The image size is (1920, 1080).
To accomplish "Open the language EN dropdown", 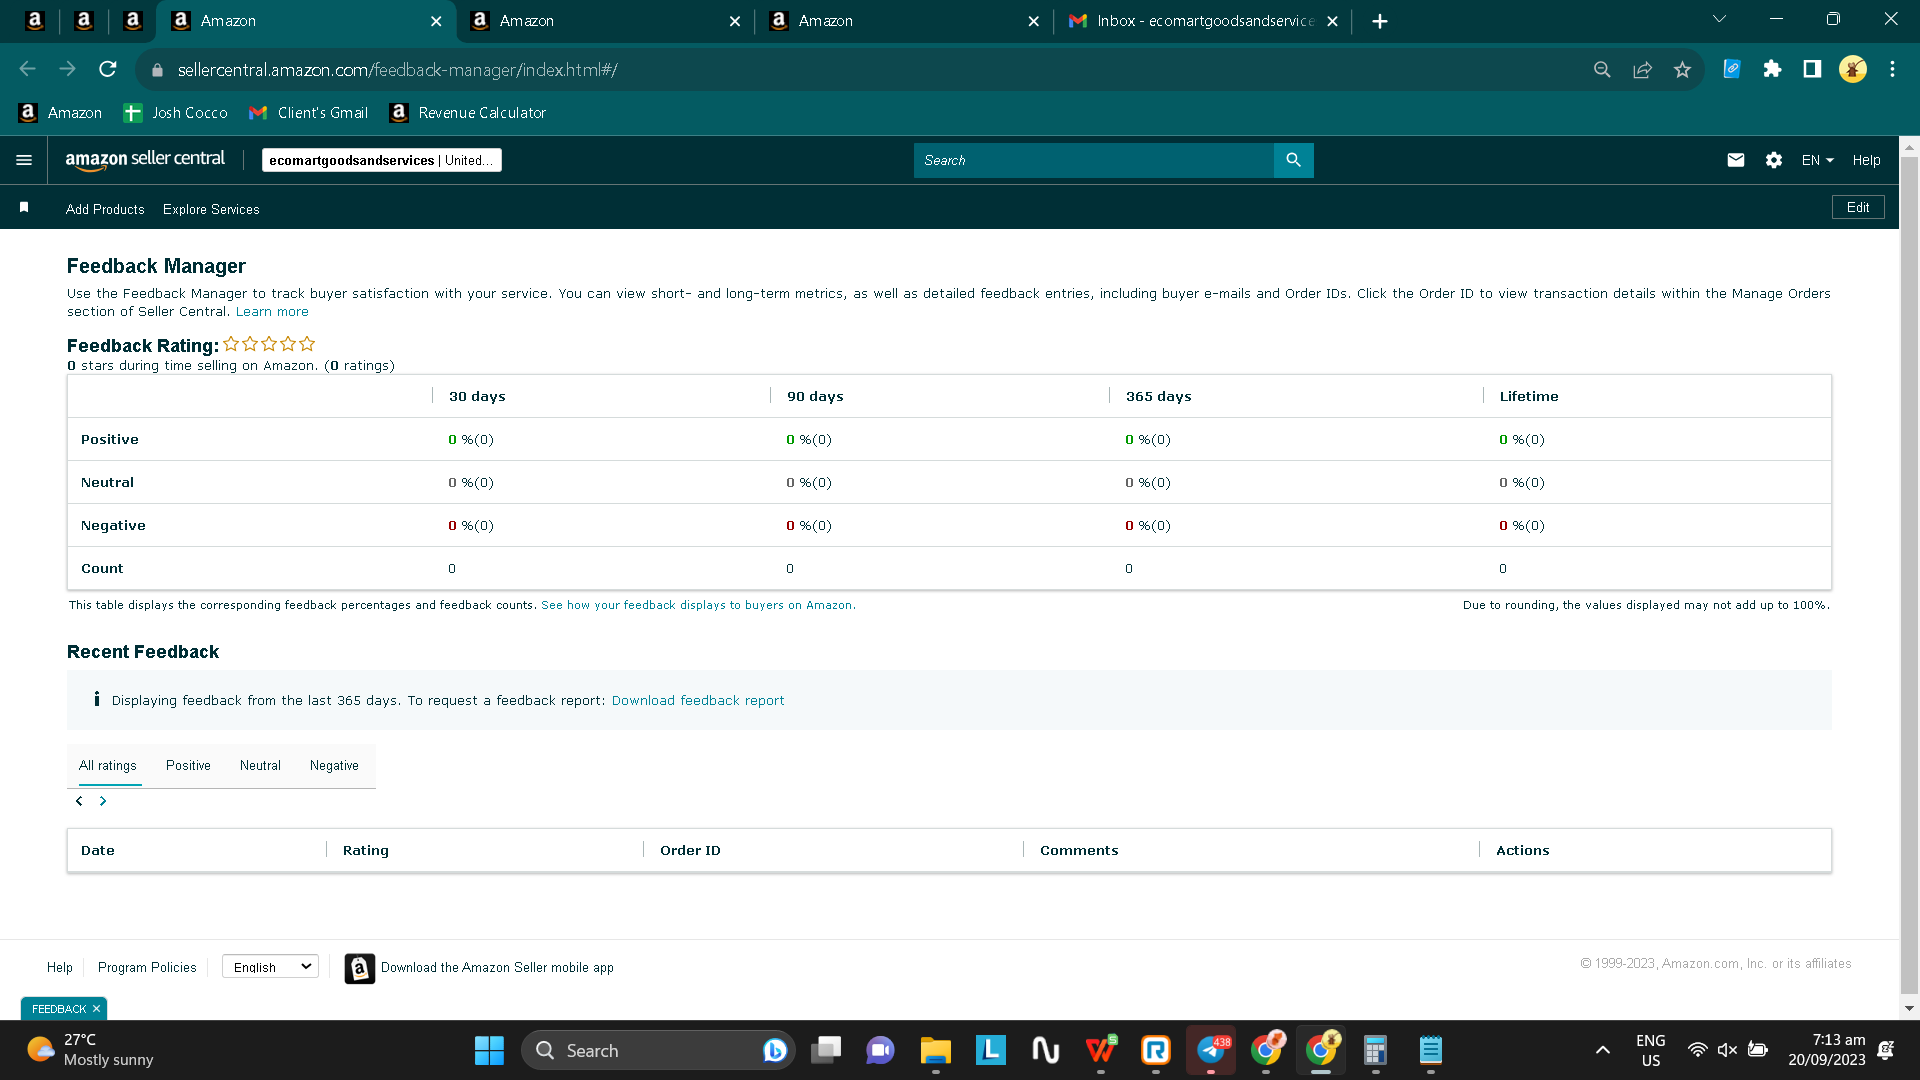I will [1818, 160].
